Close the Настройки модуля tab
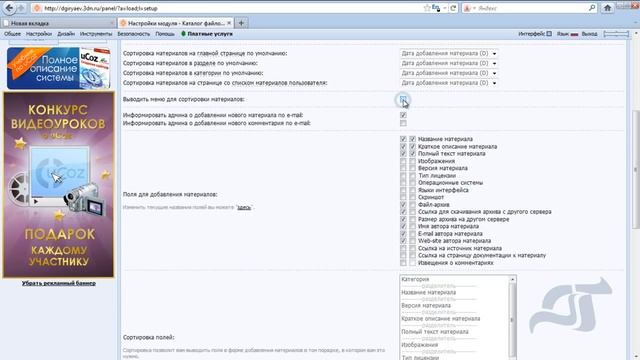This screenshot has height=360, width=640. pos(229,23)
